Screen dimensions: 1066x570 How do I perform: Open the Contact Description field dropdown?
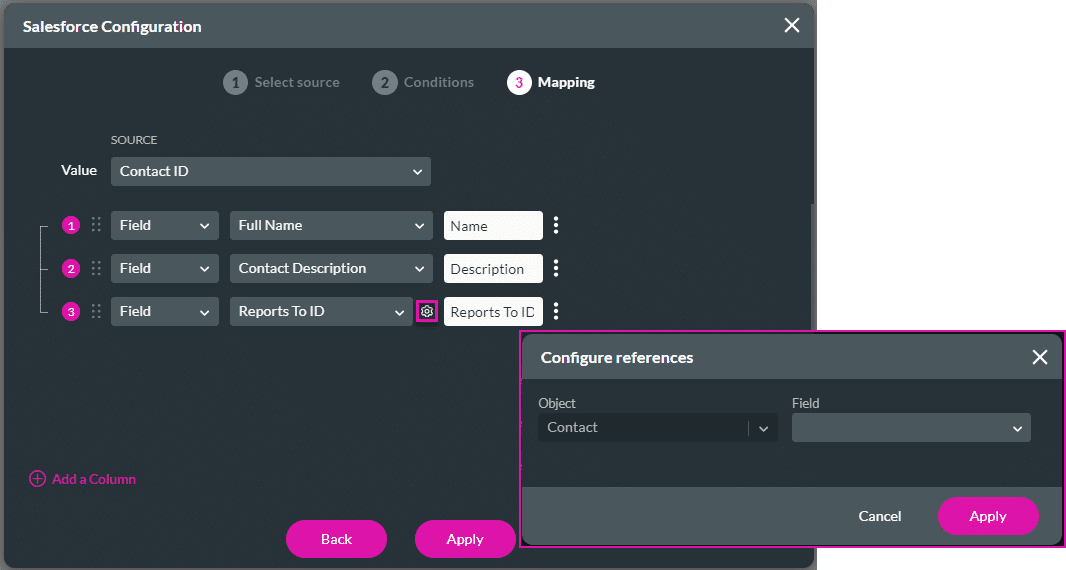(331, 269)
